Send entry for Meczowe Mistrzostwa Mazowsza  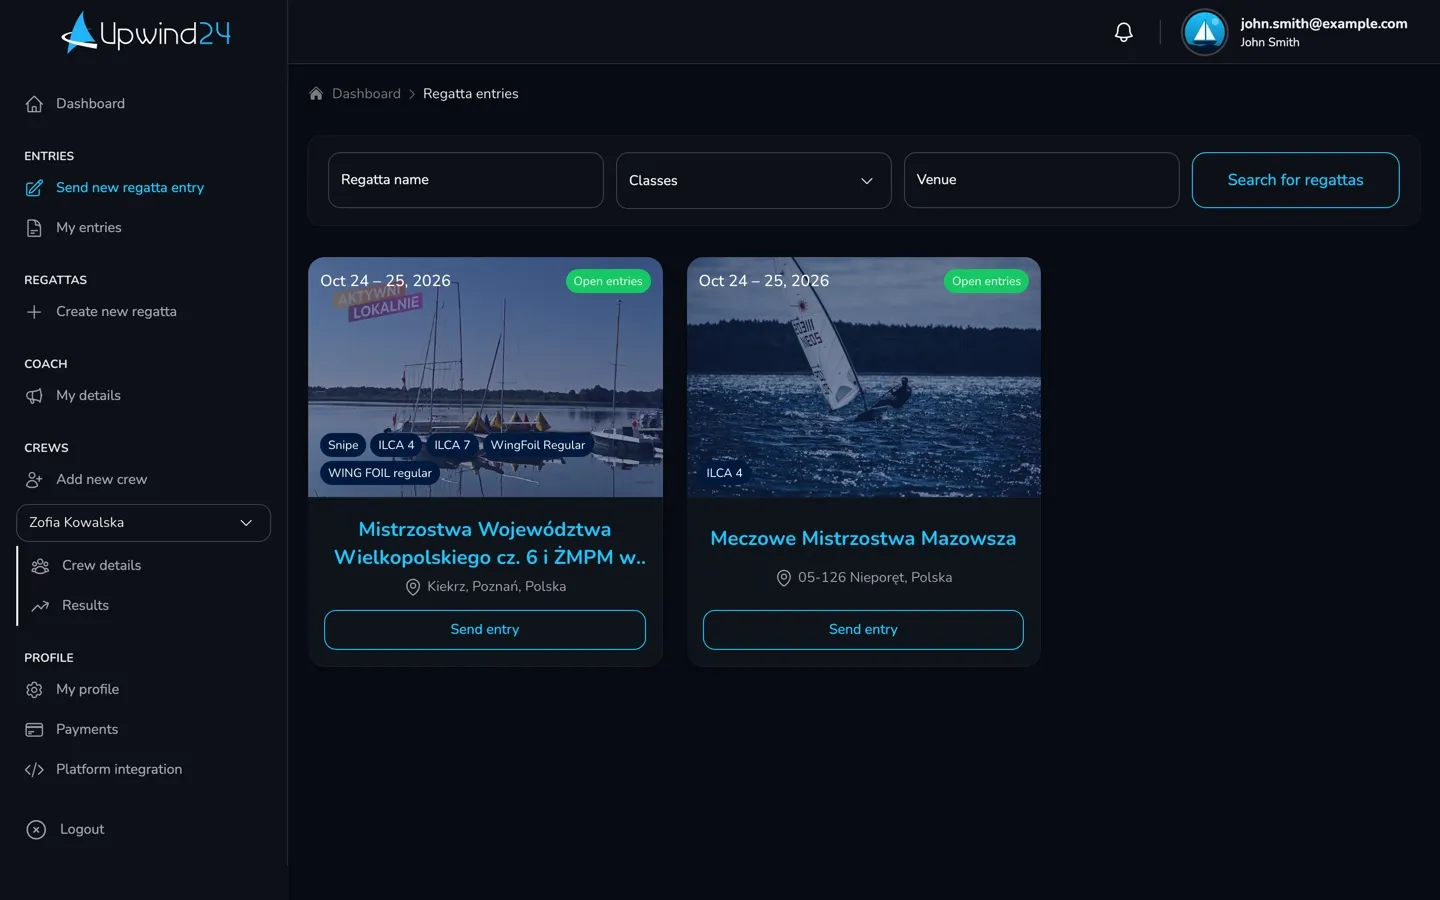point(863,630)
